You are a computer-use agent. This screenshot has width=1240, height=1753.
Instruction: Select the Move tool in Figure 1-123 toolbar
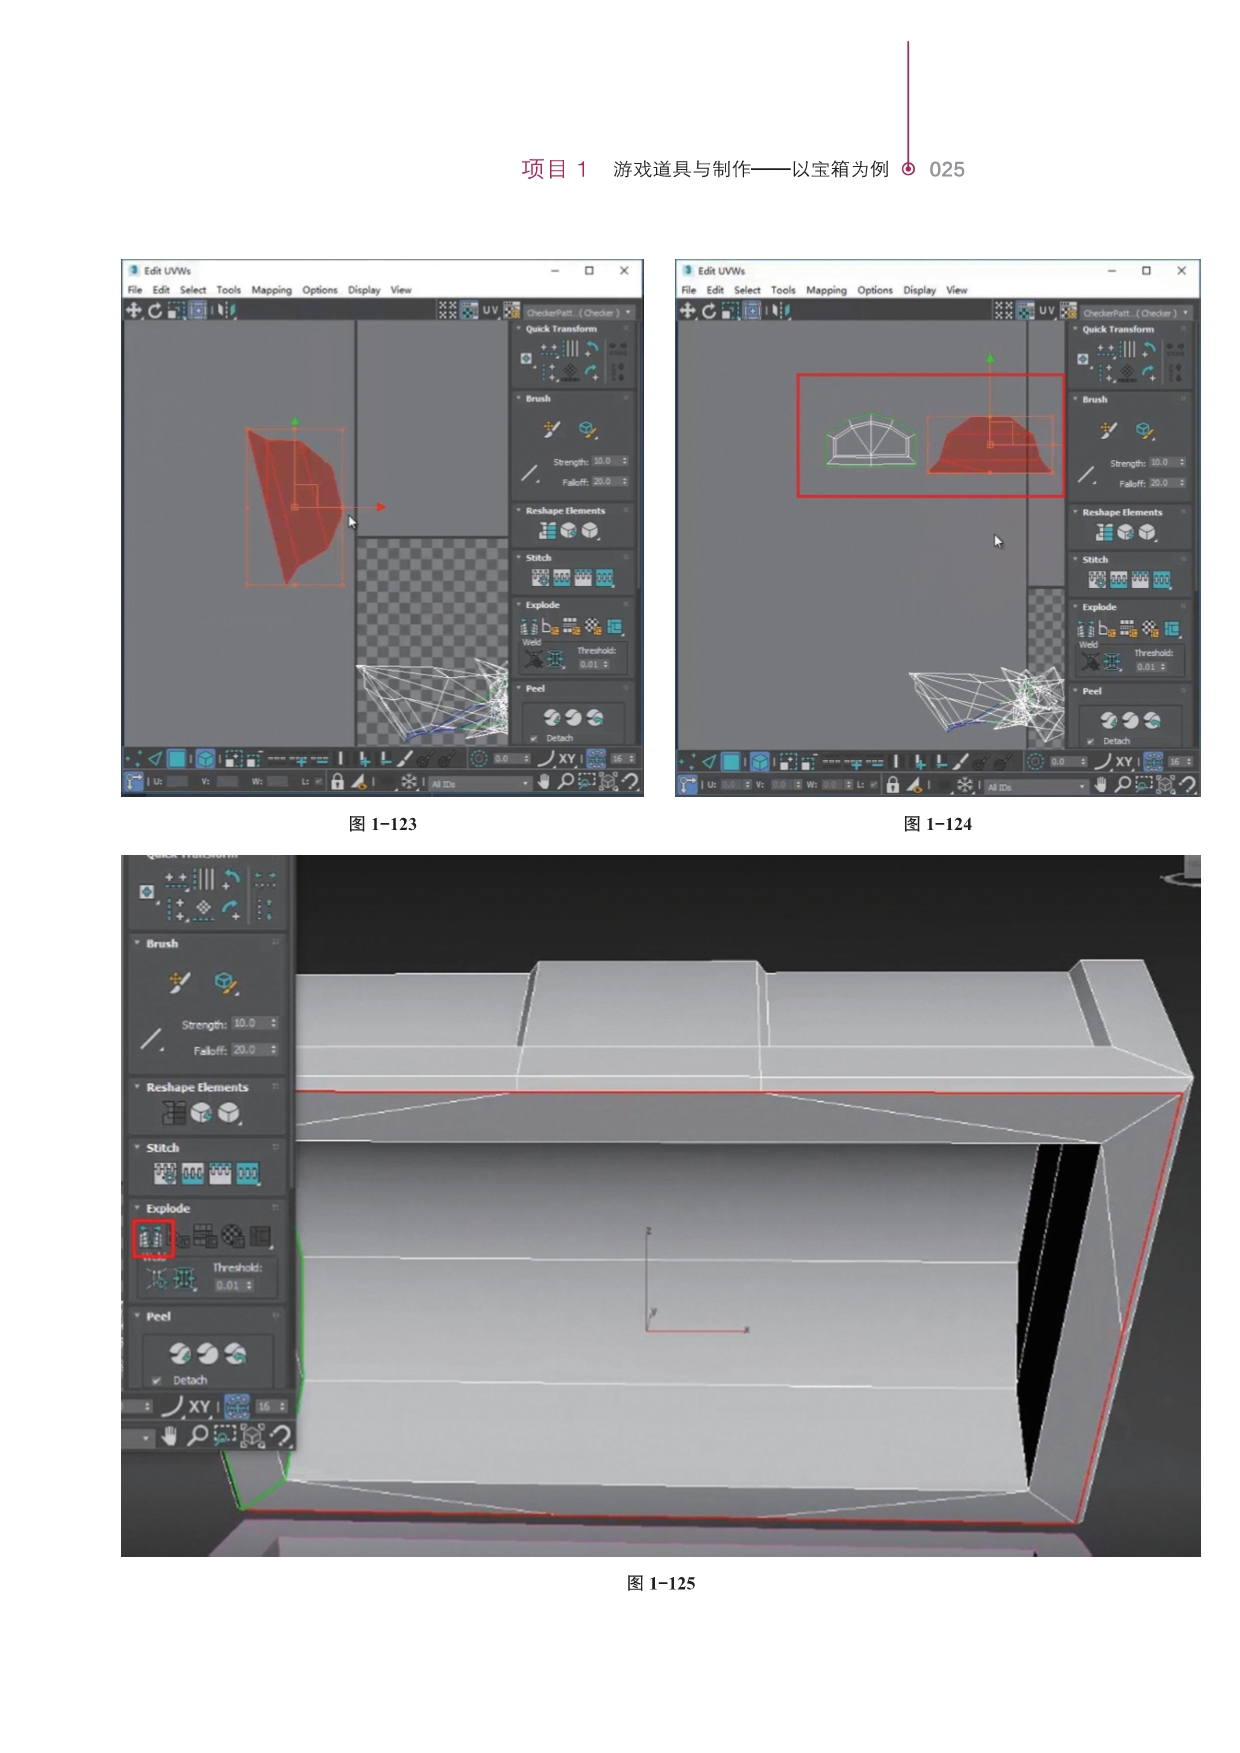click(x=133, y=310)
